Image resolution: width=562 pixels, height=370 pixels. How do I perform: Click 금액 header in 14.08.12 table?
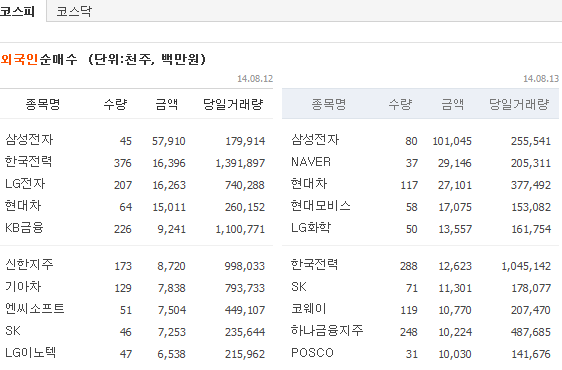point(167,104)
